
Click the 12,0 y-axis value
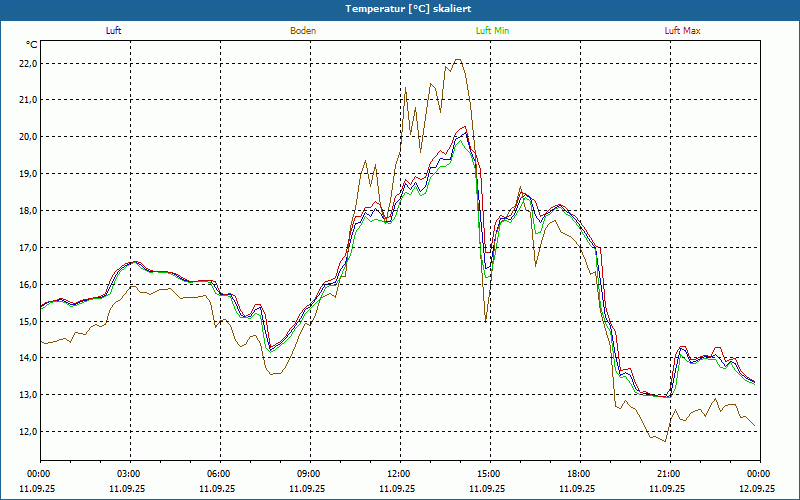coord(27,432)
